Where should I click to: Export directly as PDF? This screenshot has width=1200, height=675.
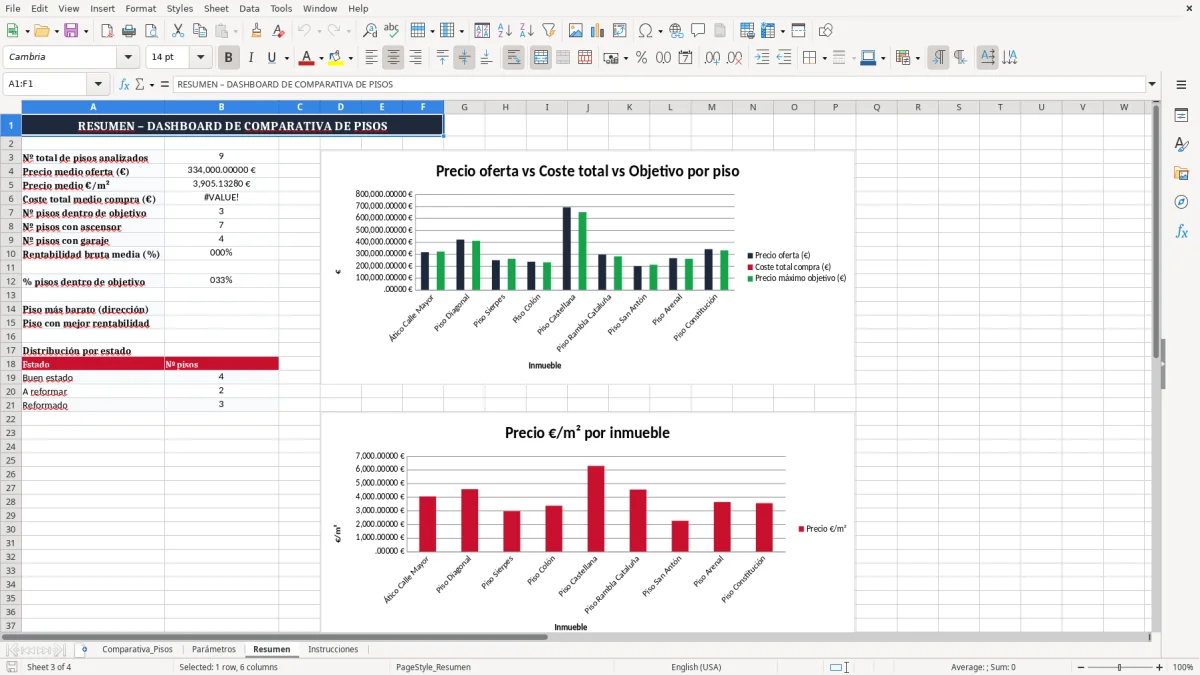click(107, 31)
